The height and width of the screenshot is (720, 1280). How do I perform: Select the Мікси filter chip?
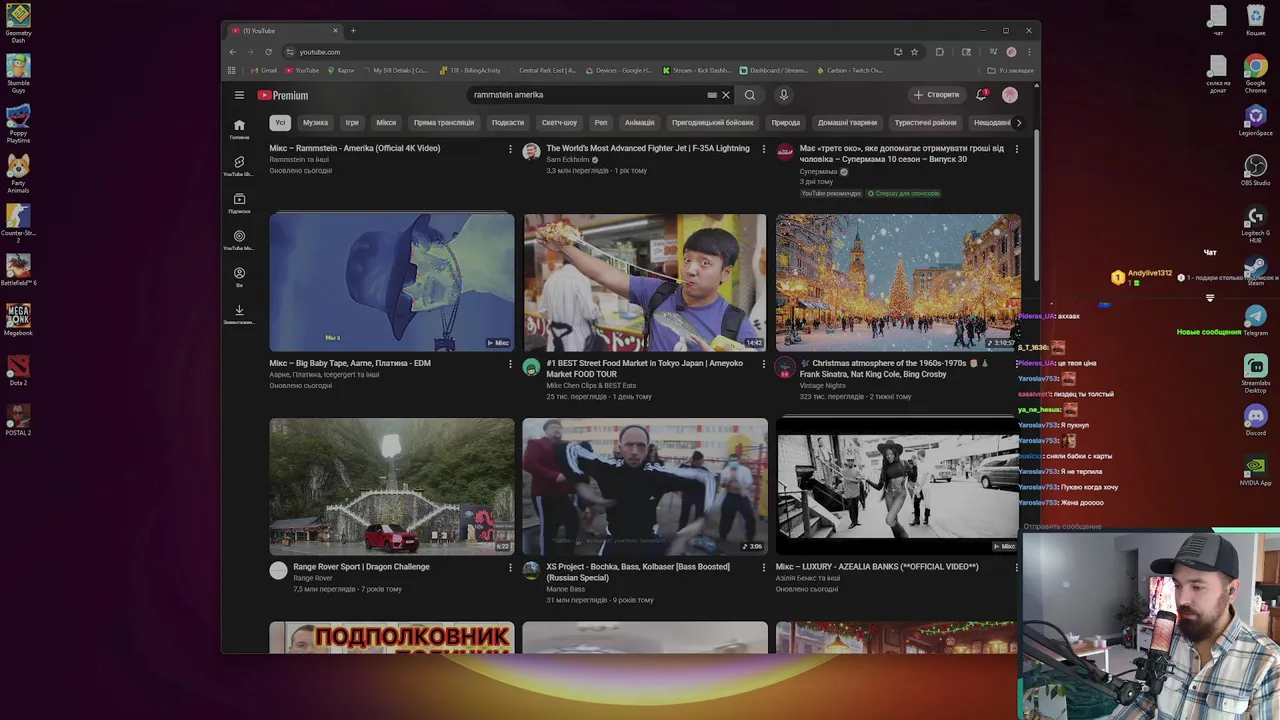(386, 123)
